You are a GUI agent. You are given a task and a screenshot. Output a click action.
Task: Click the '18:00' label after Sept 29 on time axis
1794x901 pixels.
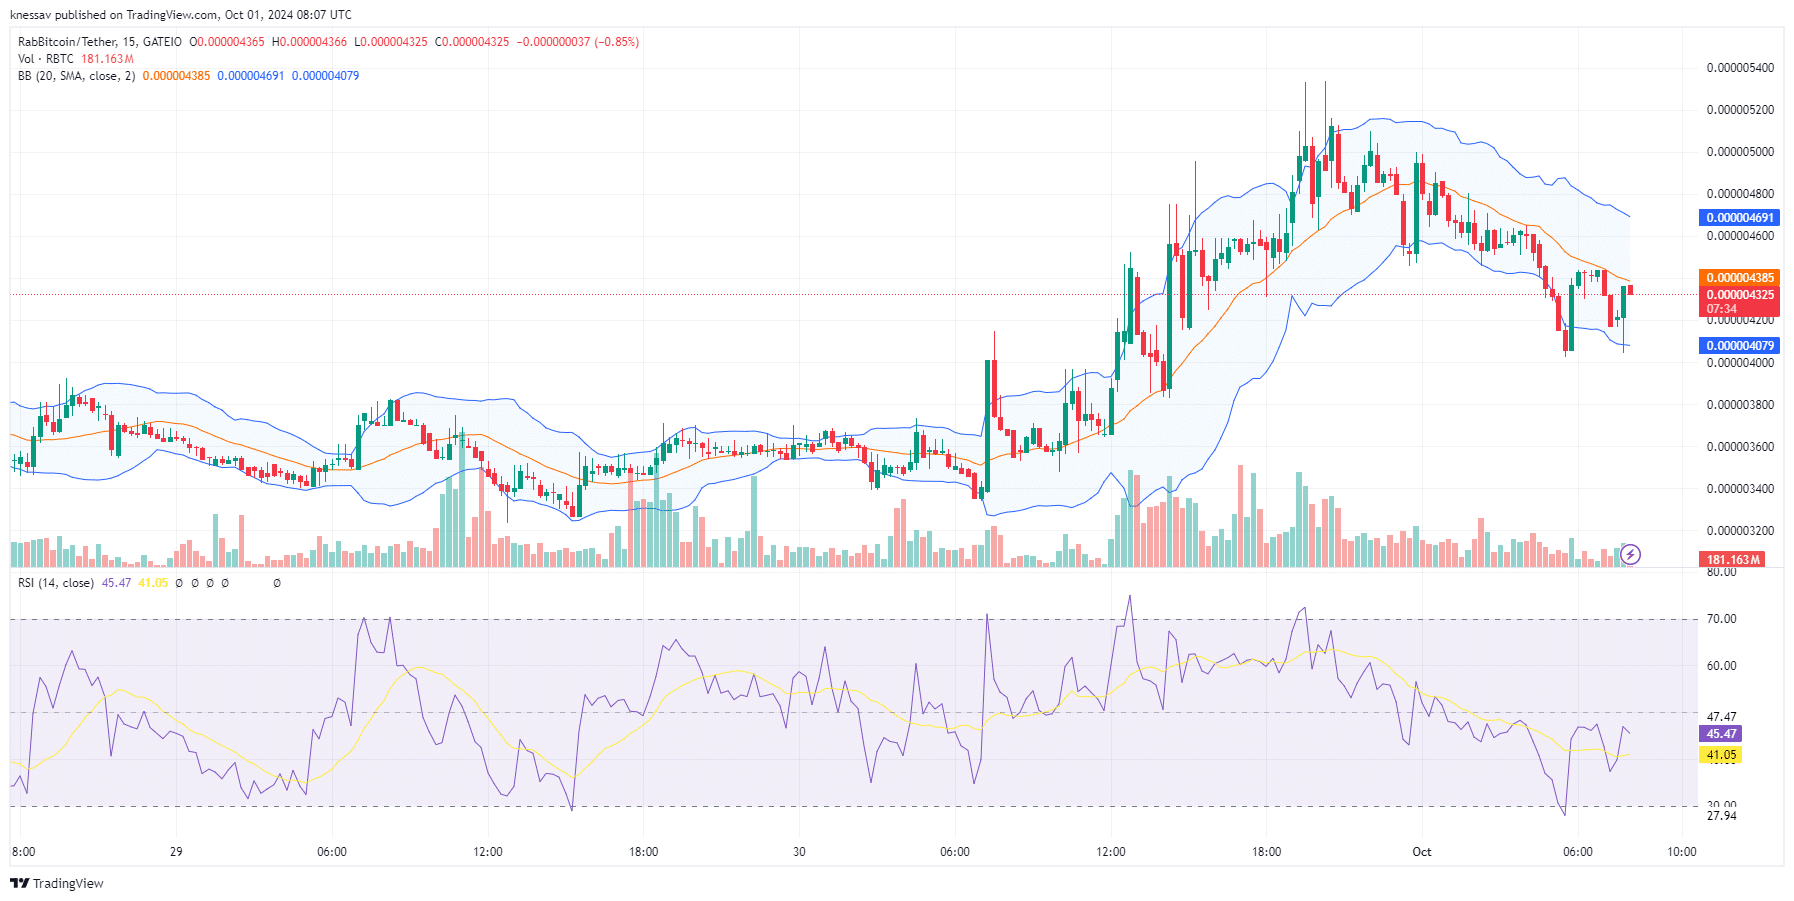[x=643, y=852]
